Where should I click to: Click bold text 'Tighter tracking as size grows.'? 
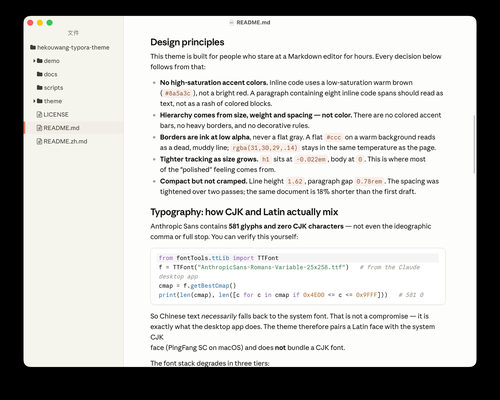pyautogui.click(x=209, y=159)
